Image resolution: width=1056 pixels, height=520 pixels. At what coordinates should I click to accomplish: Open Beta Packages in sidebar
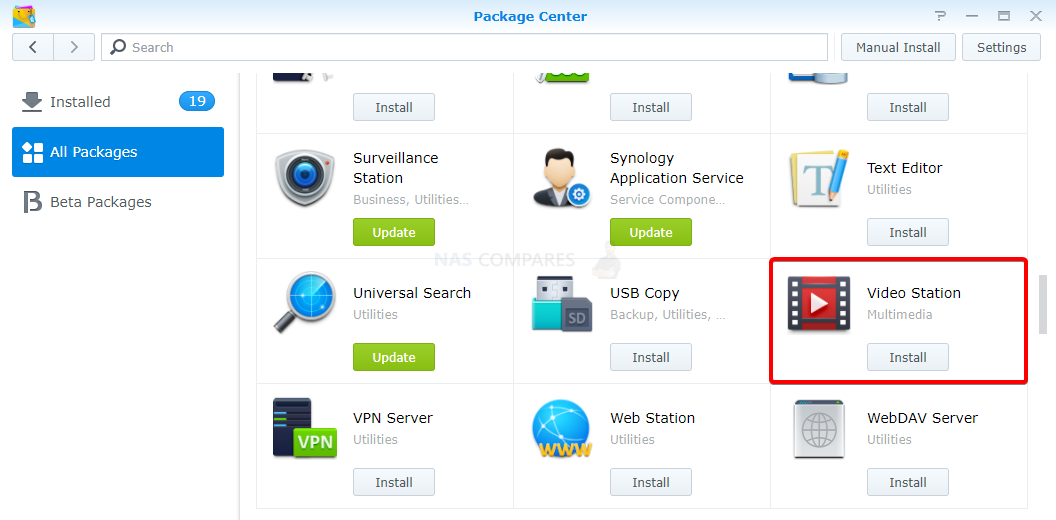tap(118, 202)
